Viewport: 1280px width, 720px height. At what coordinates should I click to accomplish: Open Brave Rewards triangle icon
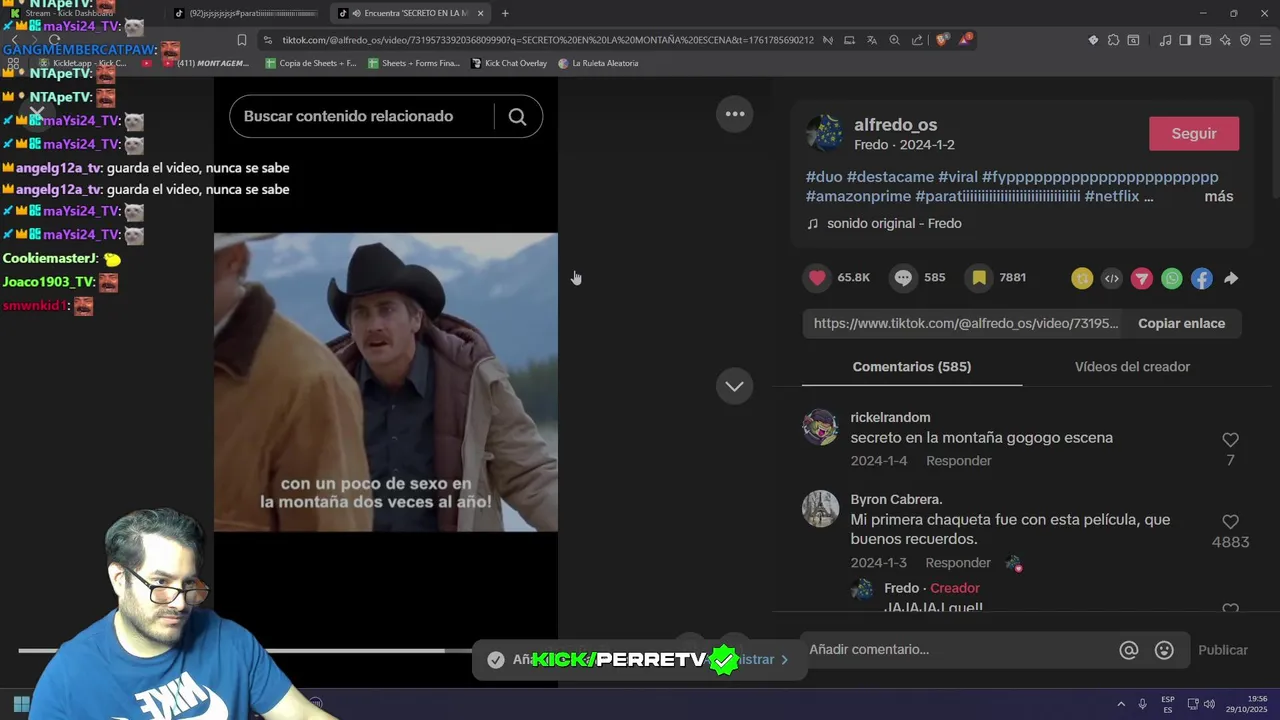coord(965,40)
